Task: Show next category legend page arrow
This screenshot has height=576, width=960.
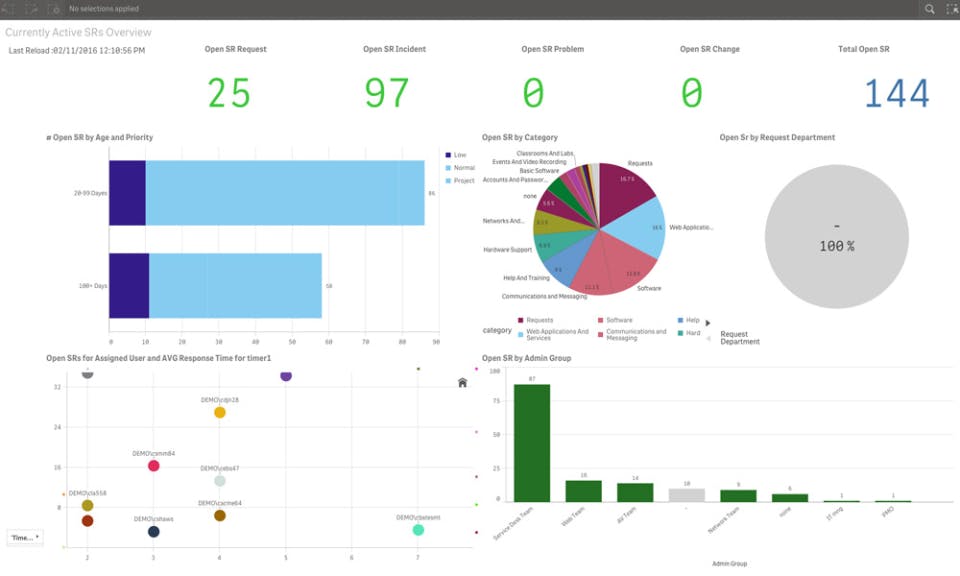Action: pos(708,323)
